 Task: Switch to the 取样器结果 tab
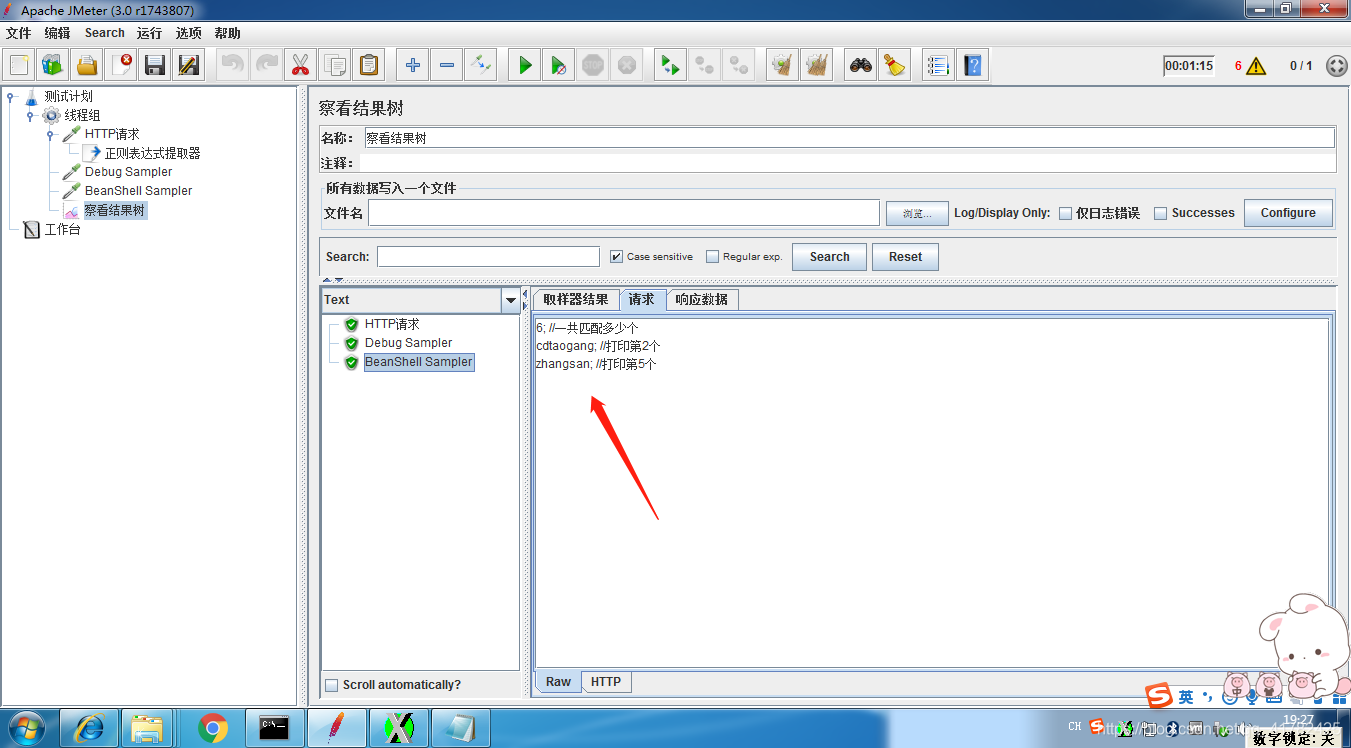(x=576, y=300)
